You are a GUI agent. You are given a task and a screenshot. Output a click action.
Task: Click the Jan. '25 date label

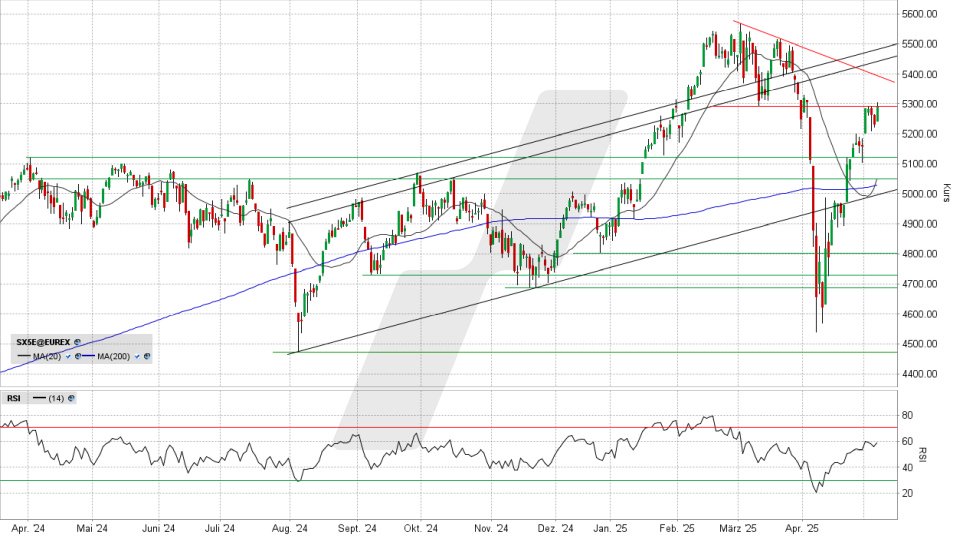click(611, 528)
